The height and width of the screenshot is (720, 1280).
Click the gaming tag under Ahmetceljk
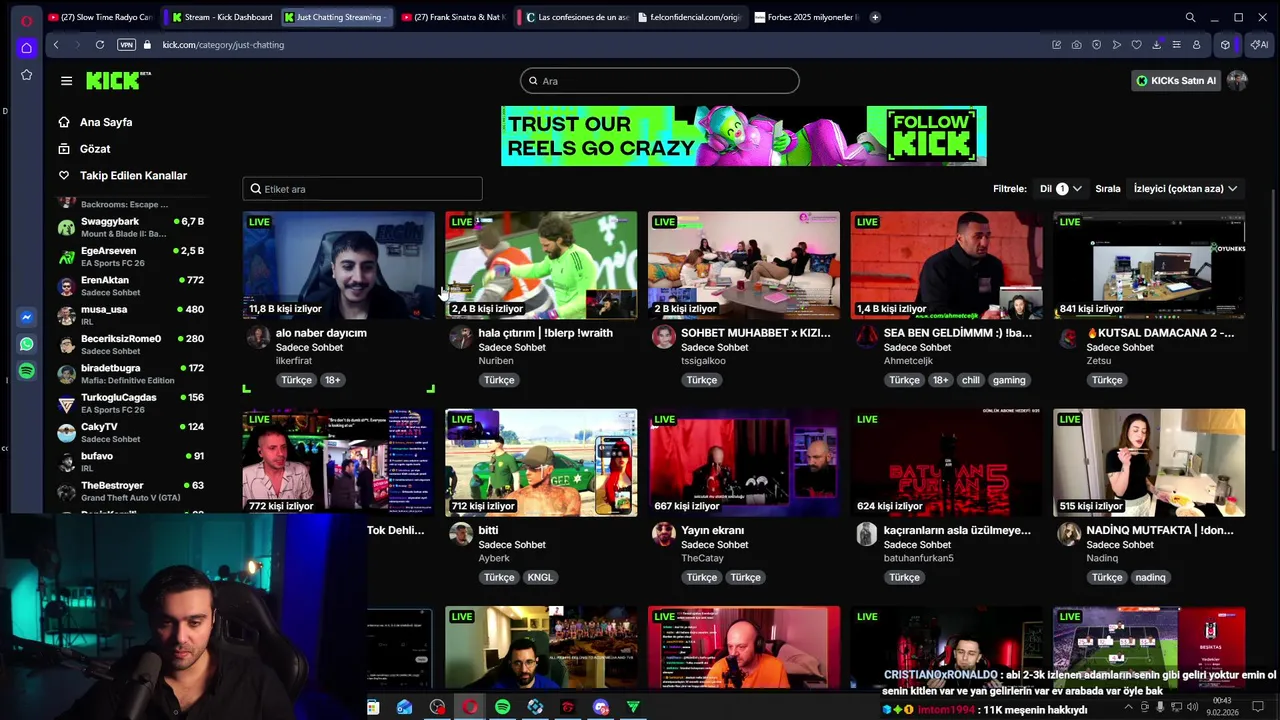click(1009, 380)
